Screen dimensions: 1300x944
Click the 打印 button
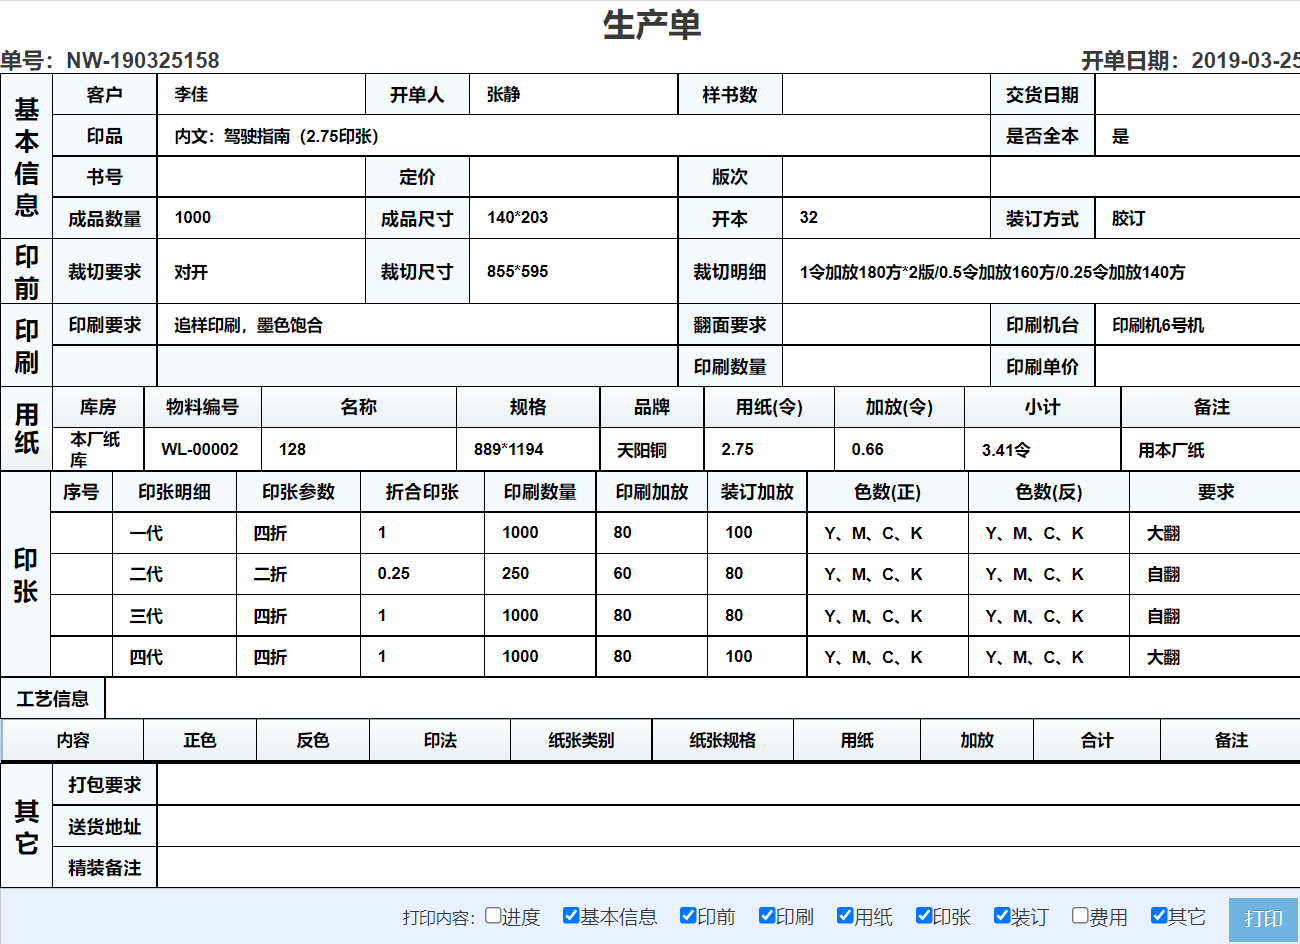(x=1263, y=917)
